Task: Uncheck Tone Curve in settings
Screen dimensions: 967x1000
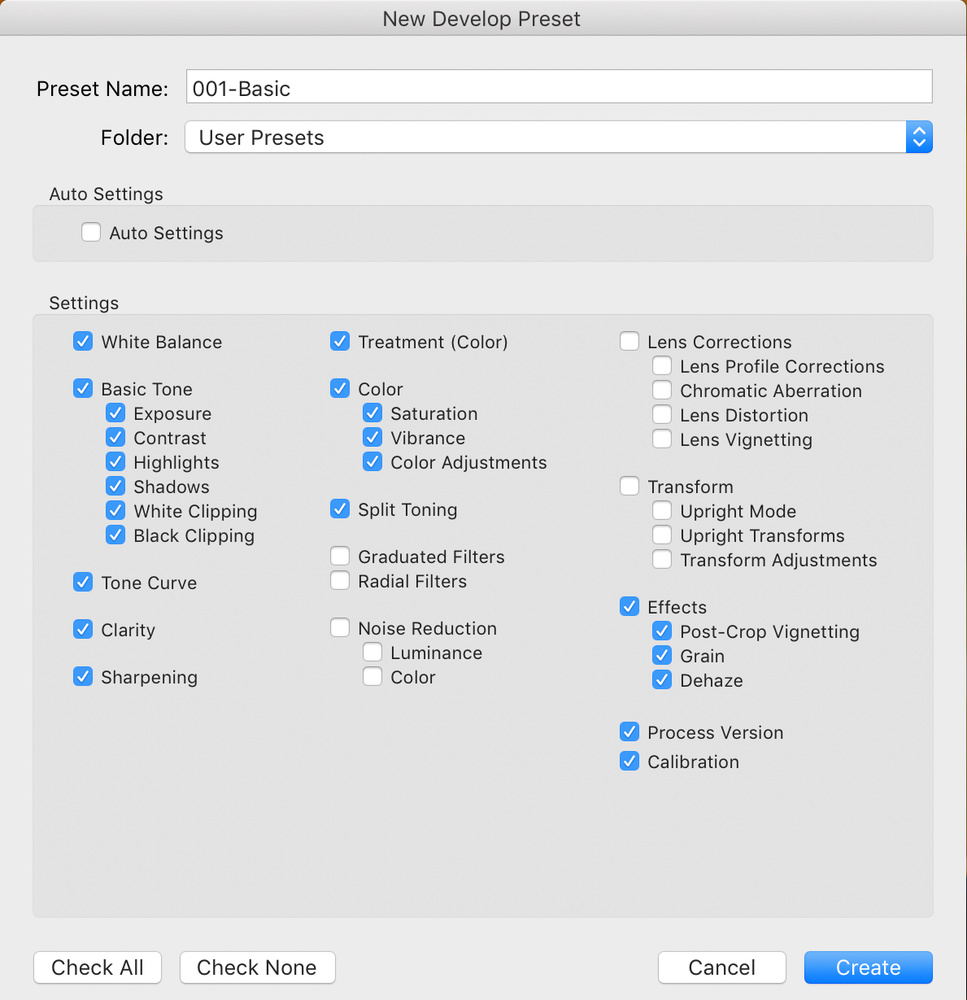Action: point(83,582)
